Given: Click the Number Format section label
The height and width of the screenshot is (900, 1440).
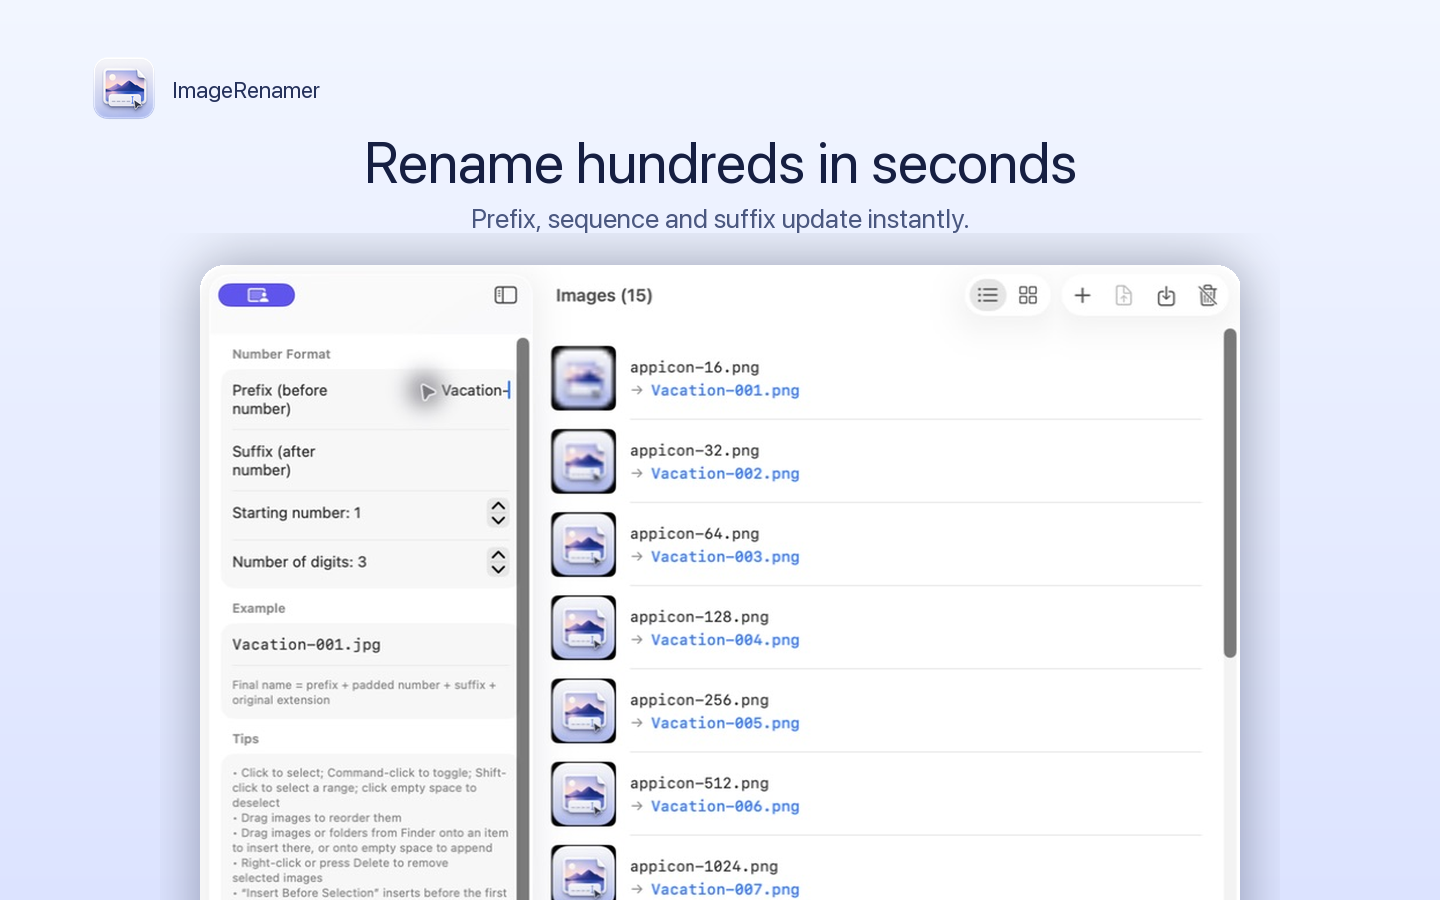Looking at the screenshot, I should 281,354.
